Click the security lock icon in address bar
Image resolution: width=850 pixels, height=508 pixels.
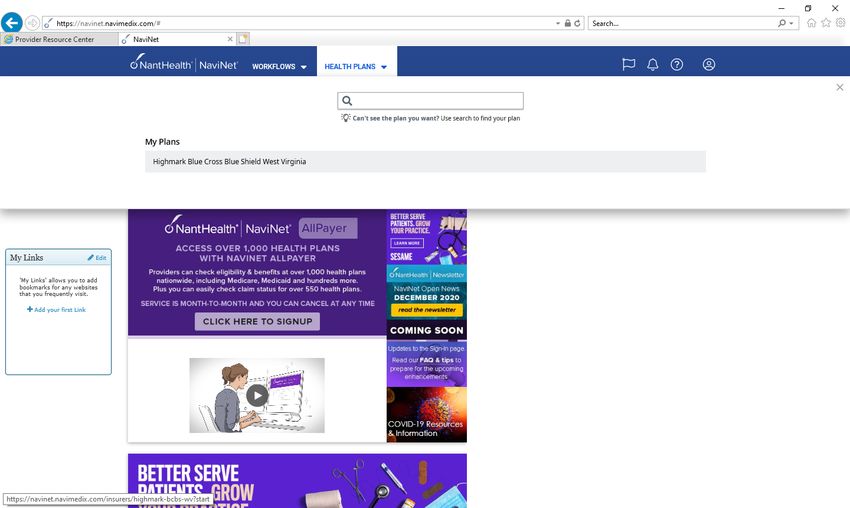click(x=568, y=23)
